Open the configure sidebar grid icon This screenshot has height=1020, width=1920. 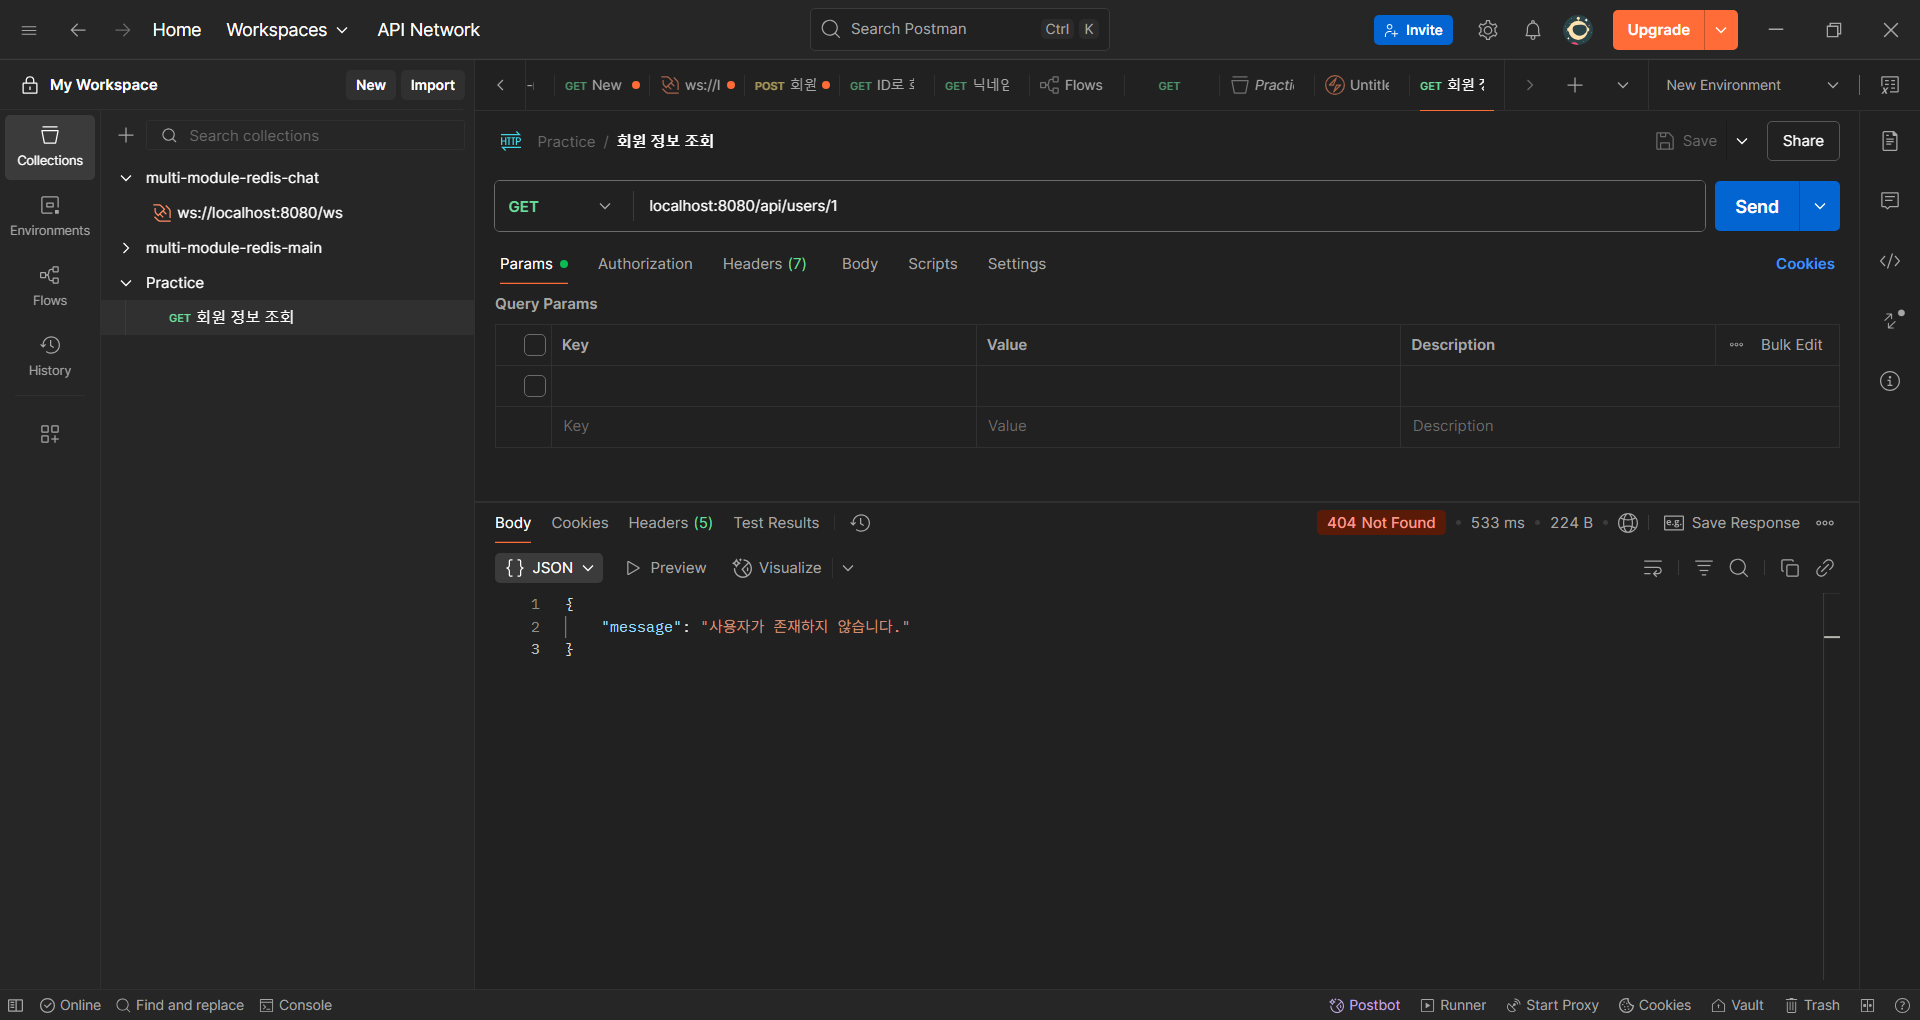50,434
